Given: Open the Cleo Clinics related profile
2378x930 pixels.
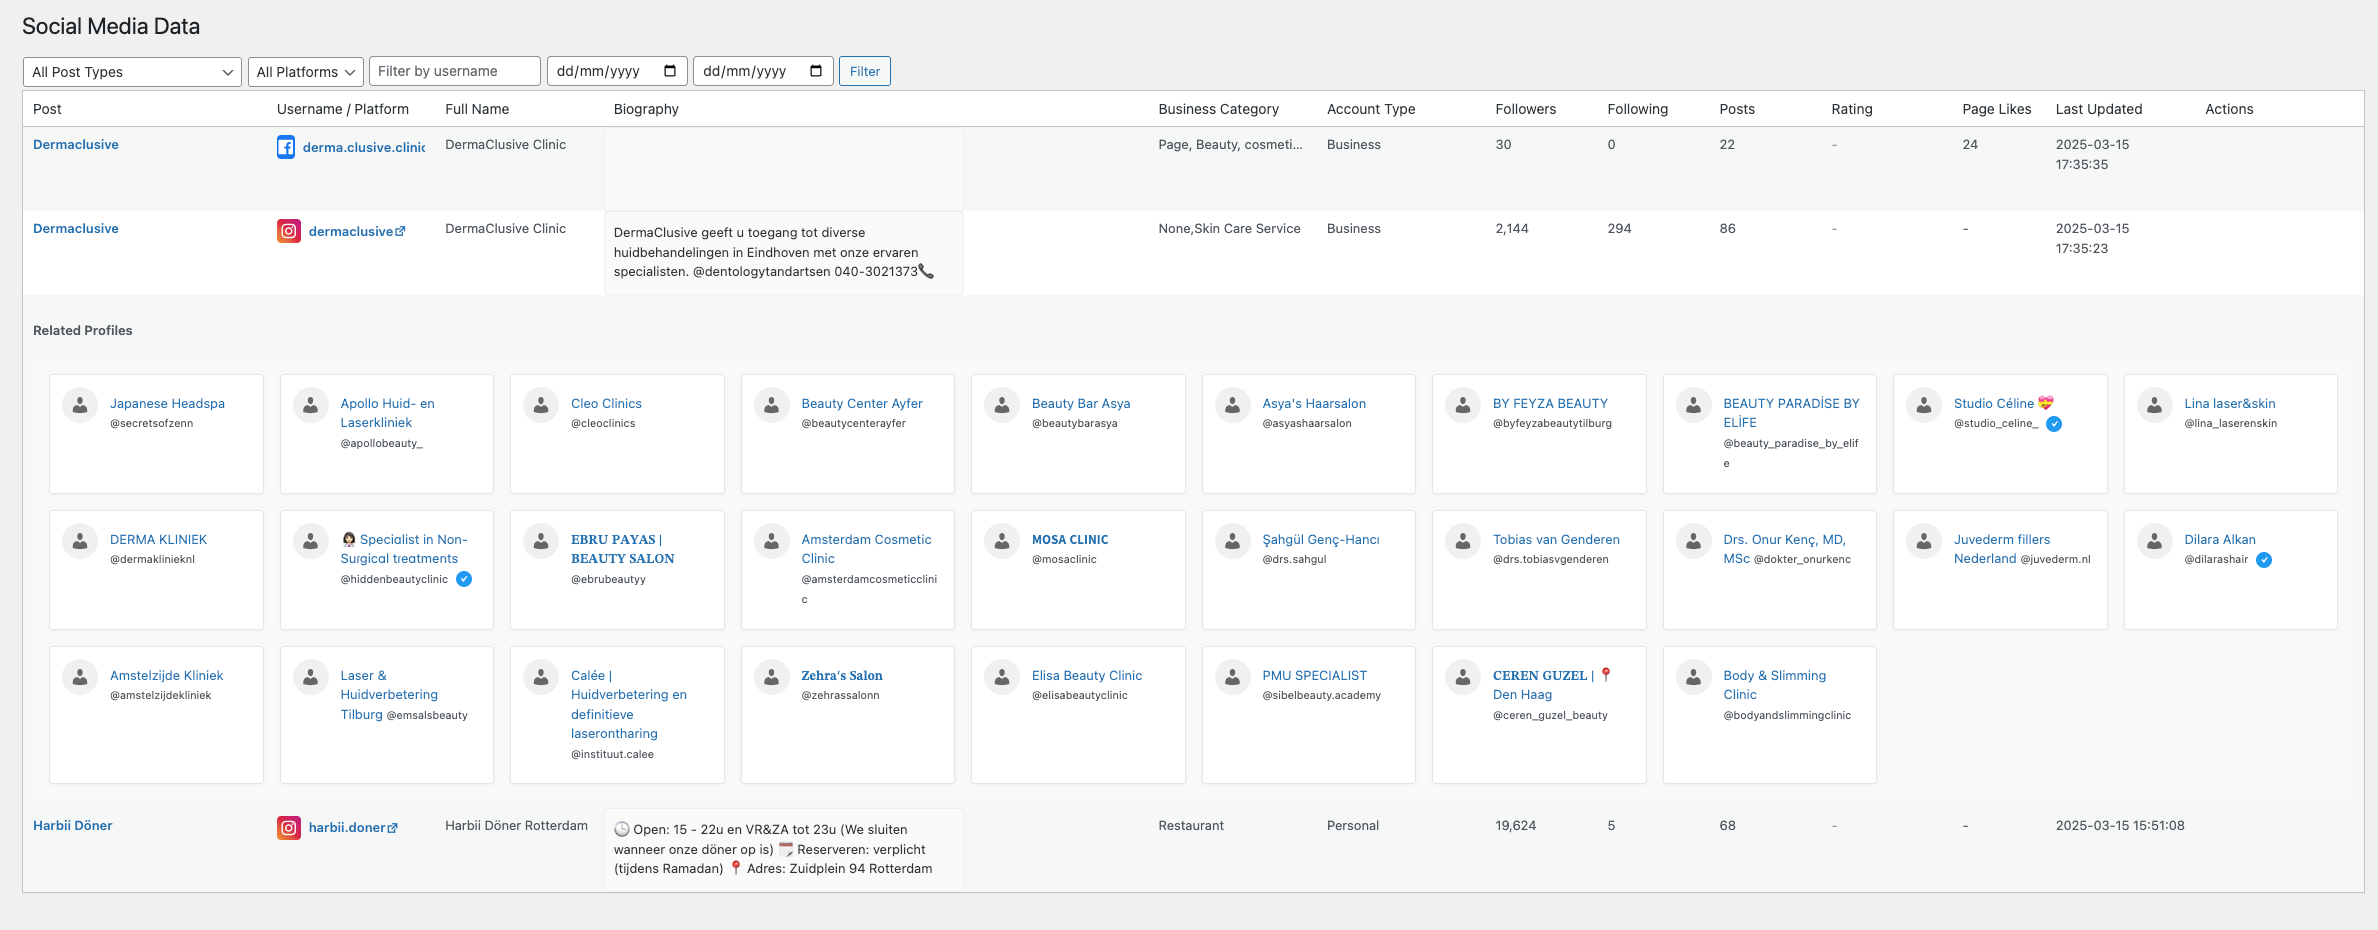Looking at the screenshot, I should [606, 404].
